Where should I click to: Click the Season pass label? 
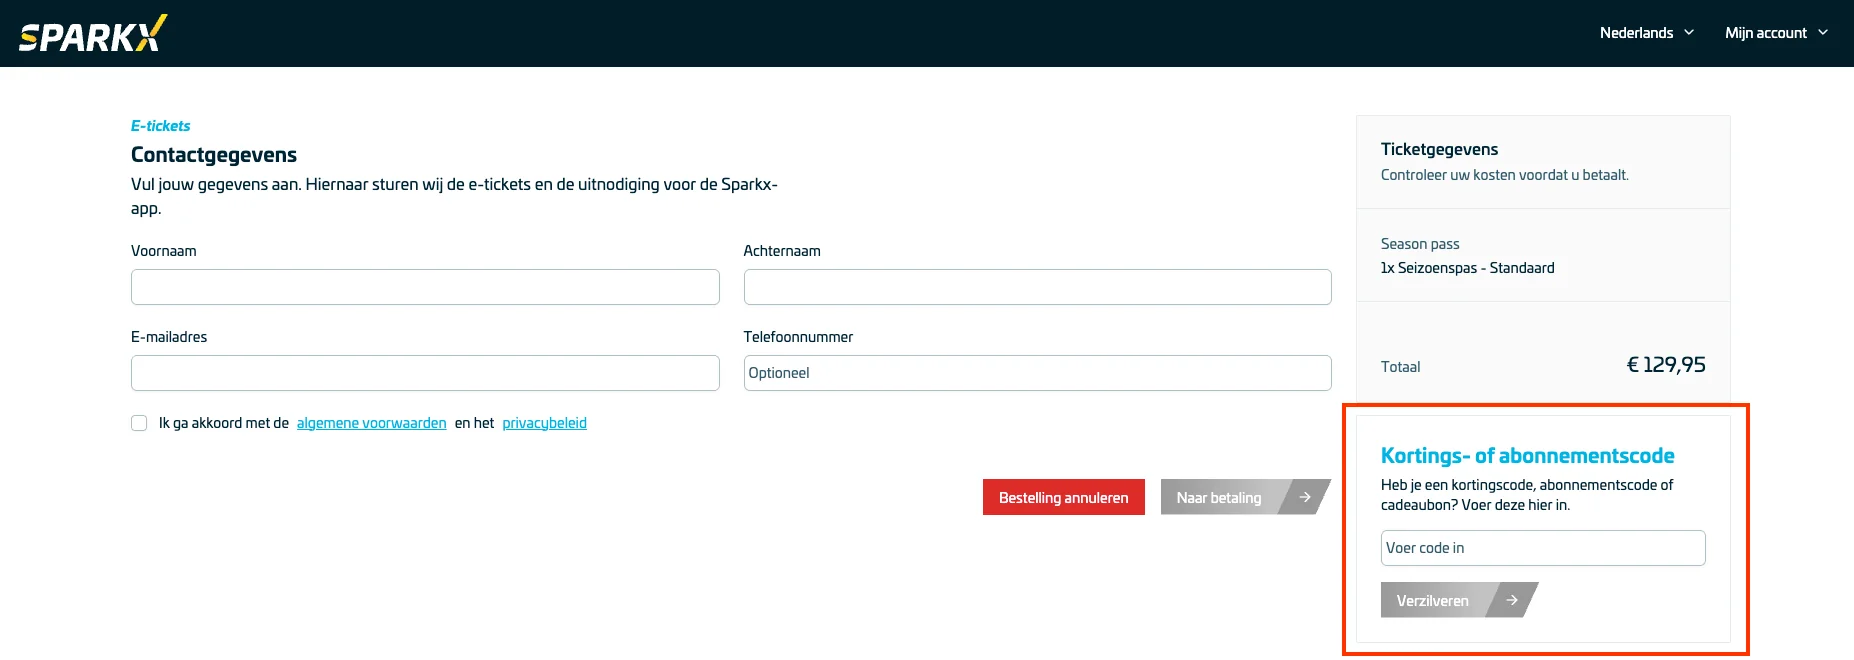pyautogui.click(x=1420, y=244)
